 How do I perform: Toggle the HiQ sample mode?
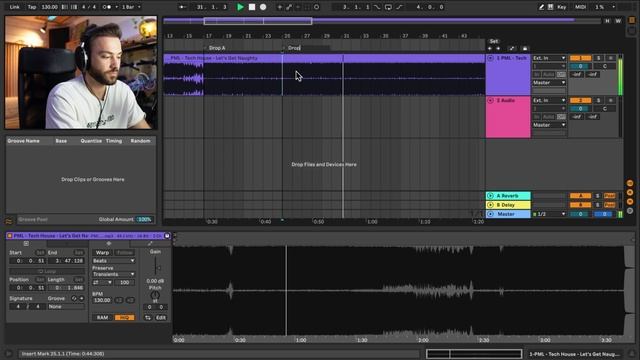click(x=124, y=318)
